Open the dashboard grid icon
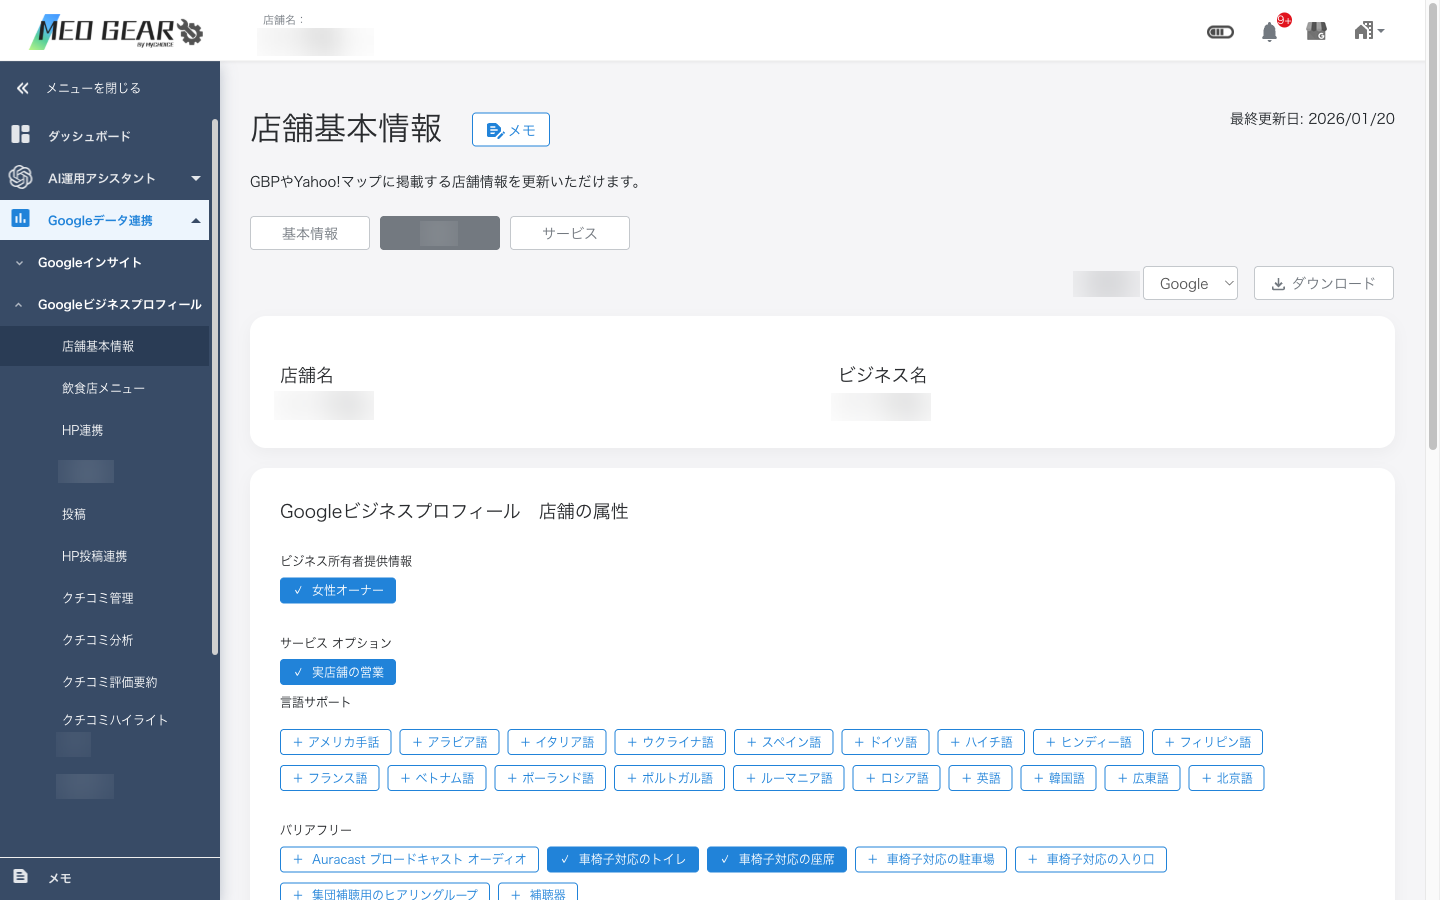This screenshot has width=1440, height=900. 20,134
